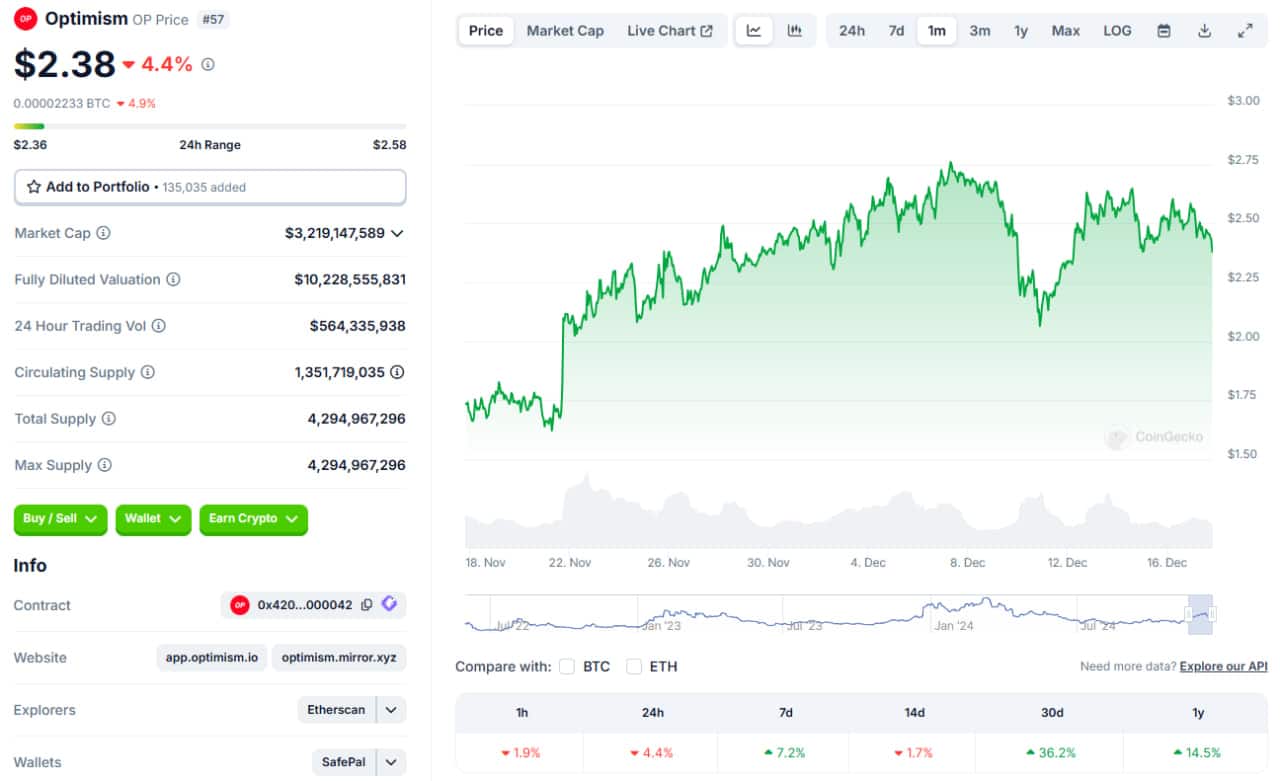Click the 7.2% value in the 7d column
The width and height of the screenshot is (1280, 781).
pyautogui.click(x=785, y=753)
